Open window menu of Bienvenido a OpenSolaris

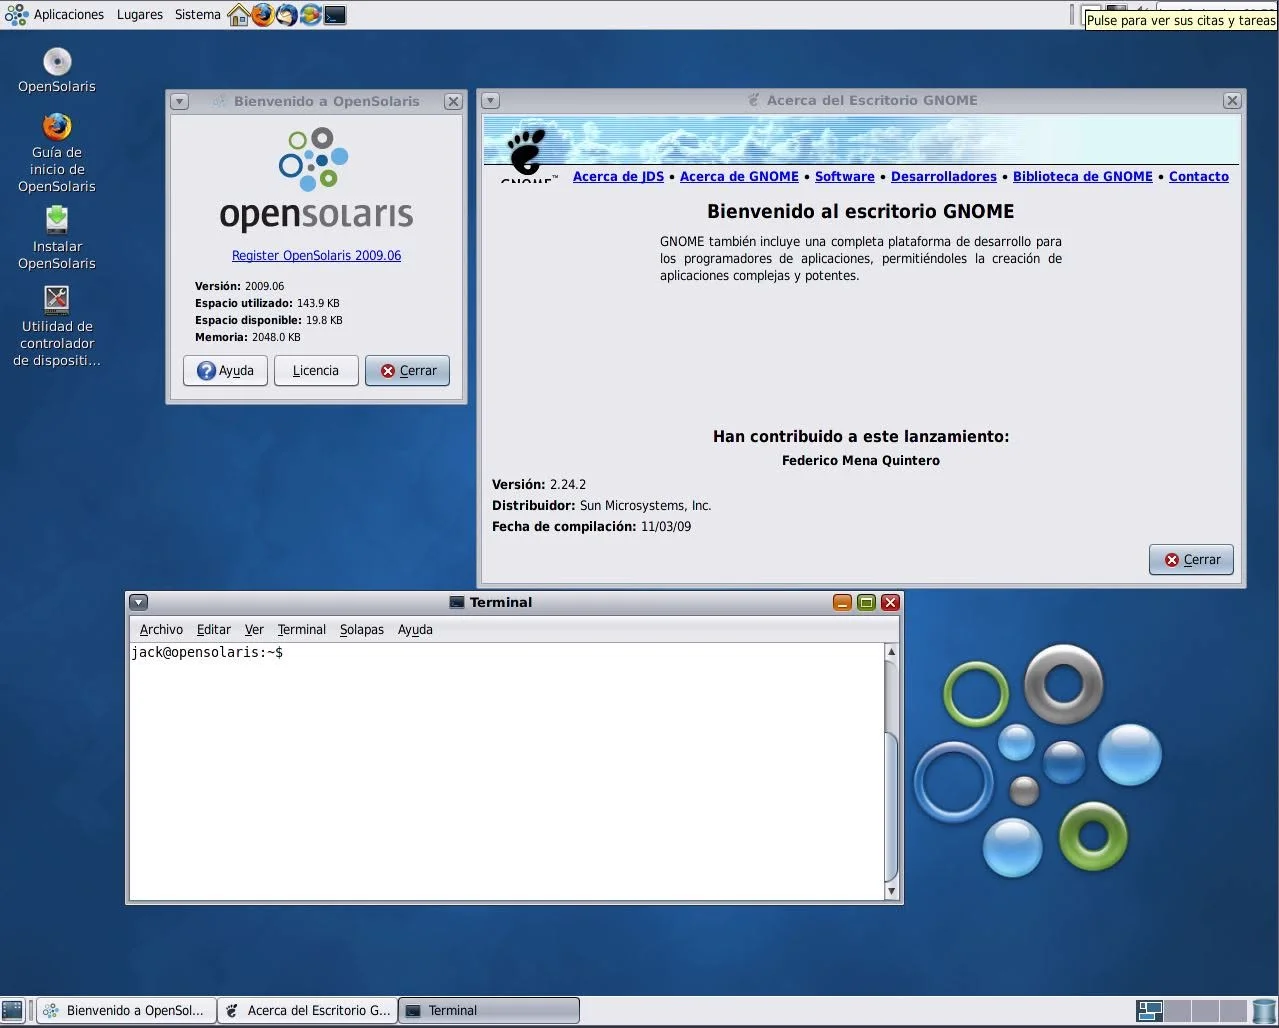tap(179, 101)
